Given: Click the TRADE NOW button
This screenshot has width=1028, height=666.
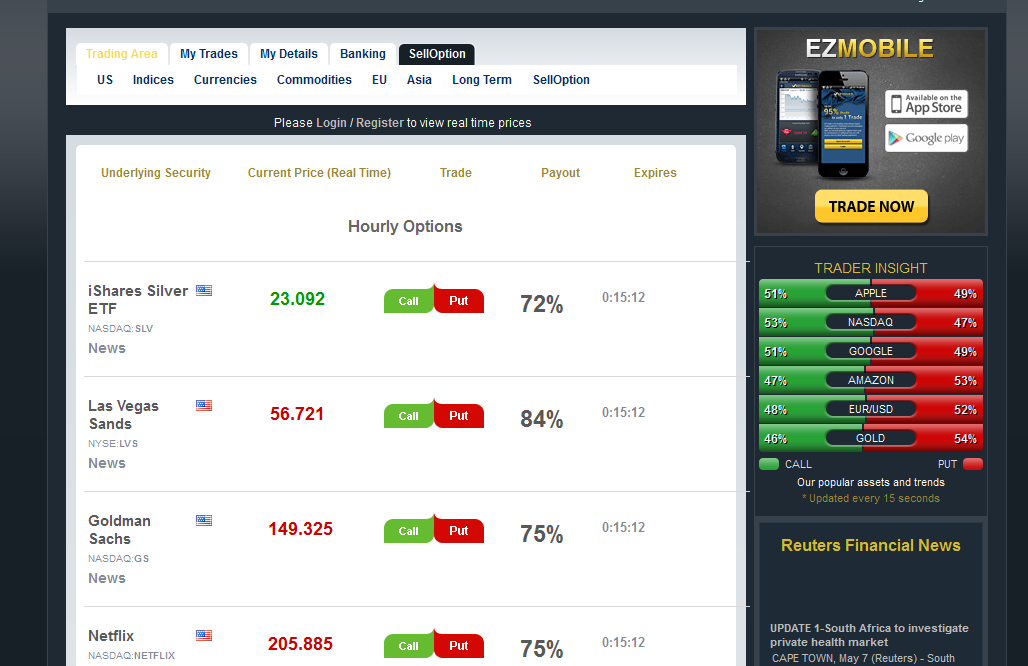Looking at the screenshot, I should coord(871,206).
